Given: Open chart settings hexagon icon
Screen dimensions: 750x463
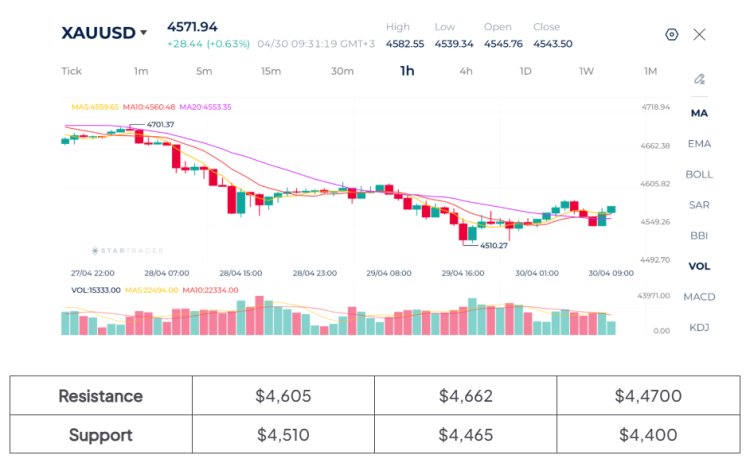Looking at the screenshot, I should [x=672, y=34].
